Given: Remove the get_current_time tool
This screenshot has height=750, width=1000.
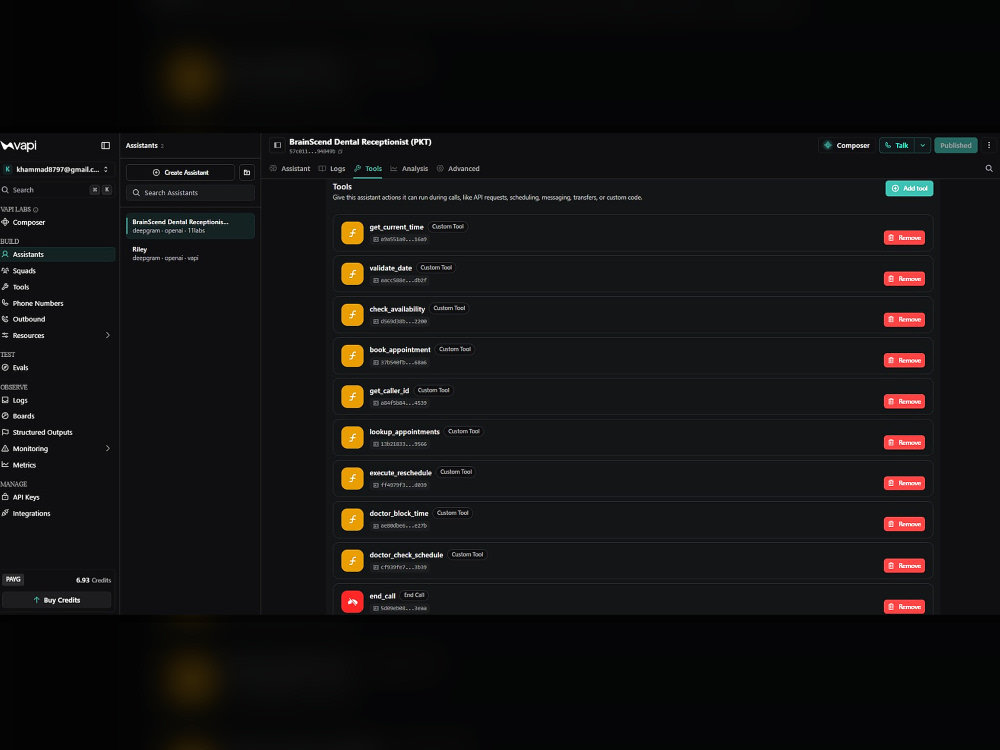Looking at the screenshot, I should click(x=904, y=238).
